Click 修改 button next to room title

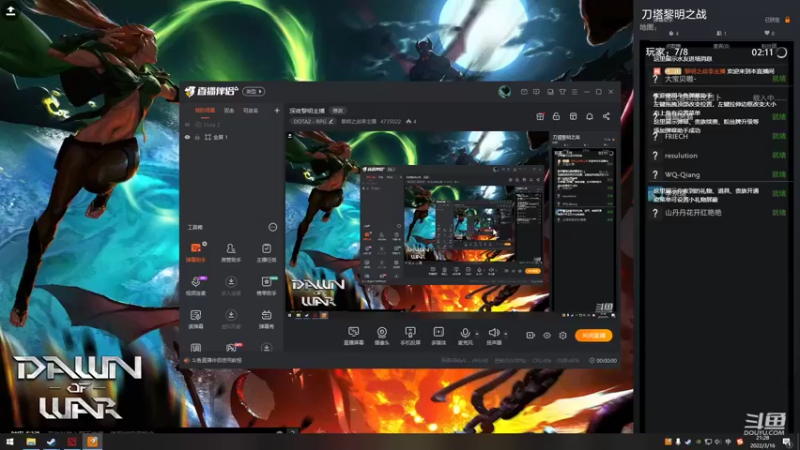click(x=338, y=110)
